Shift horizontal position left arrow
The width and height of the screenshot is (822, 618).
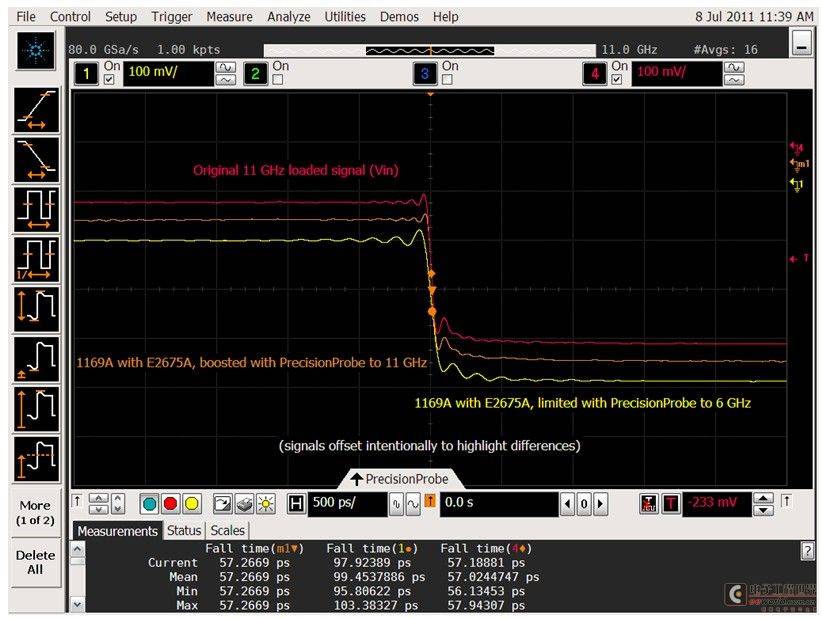click(568, 504)
